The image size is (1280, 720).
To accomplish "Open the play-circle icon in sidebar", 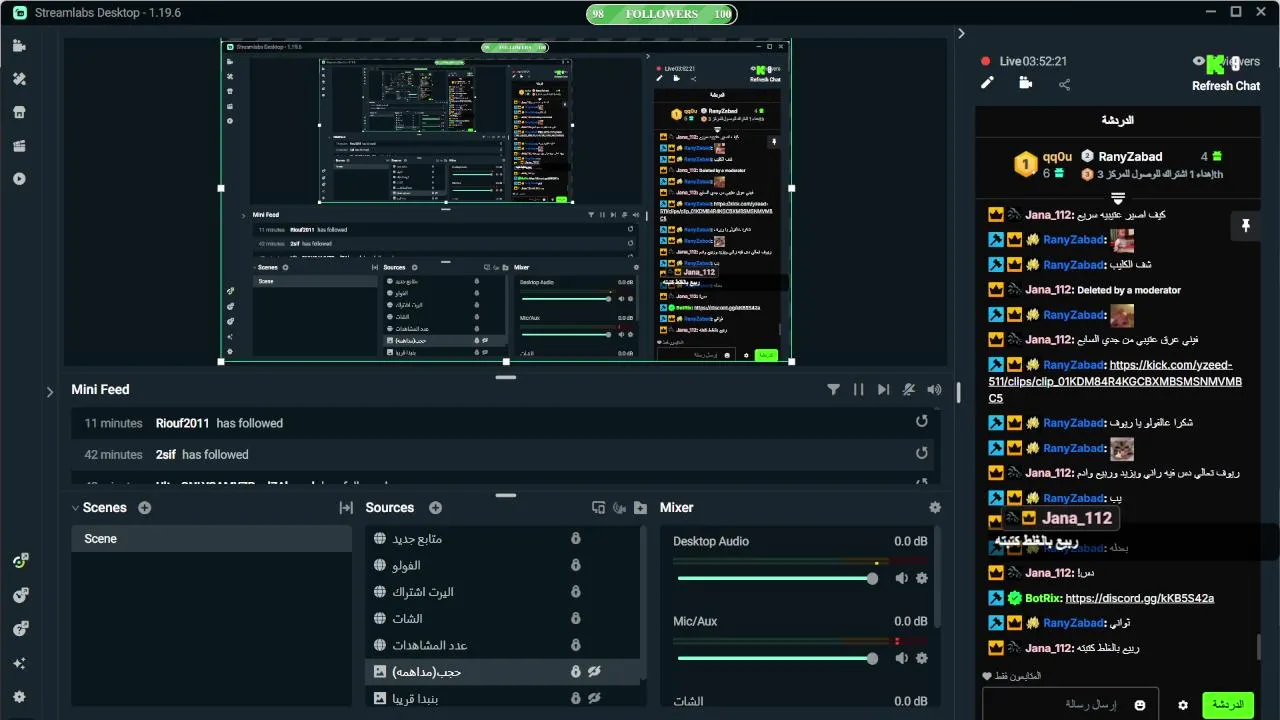I will tap(19, 179).
